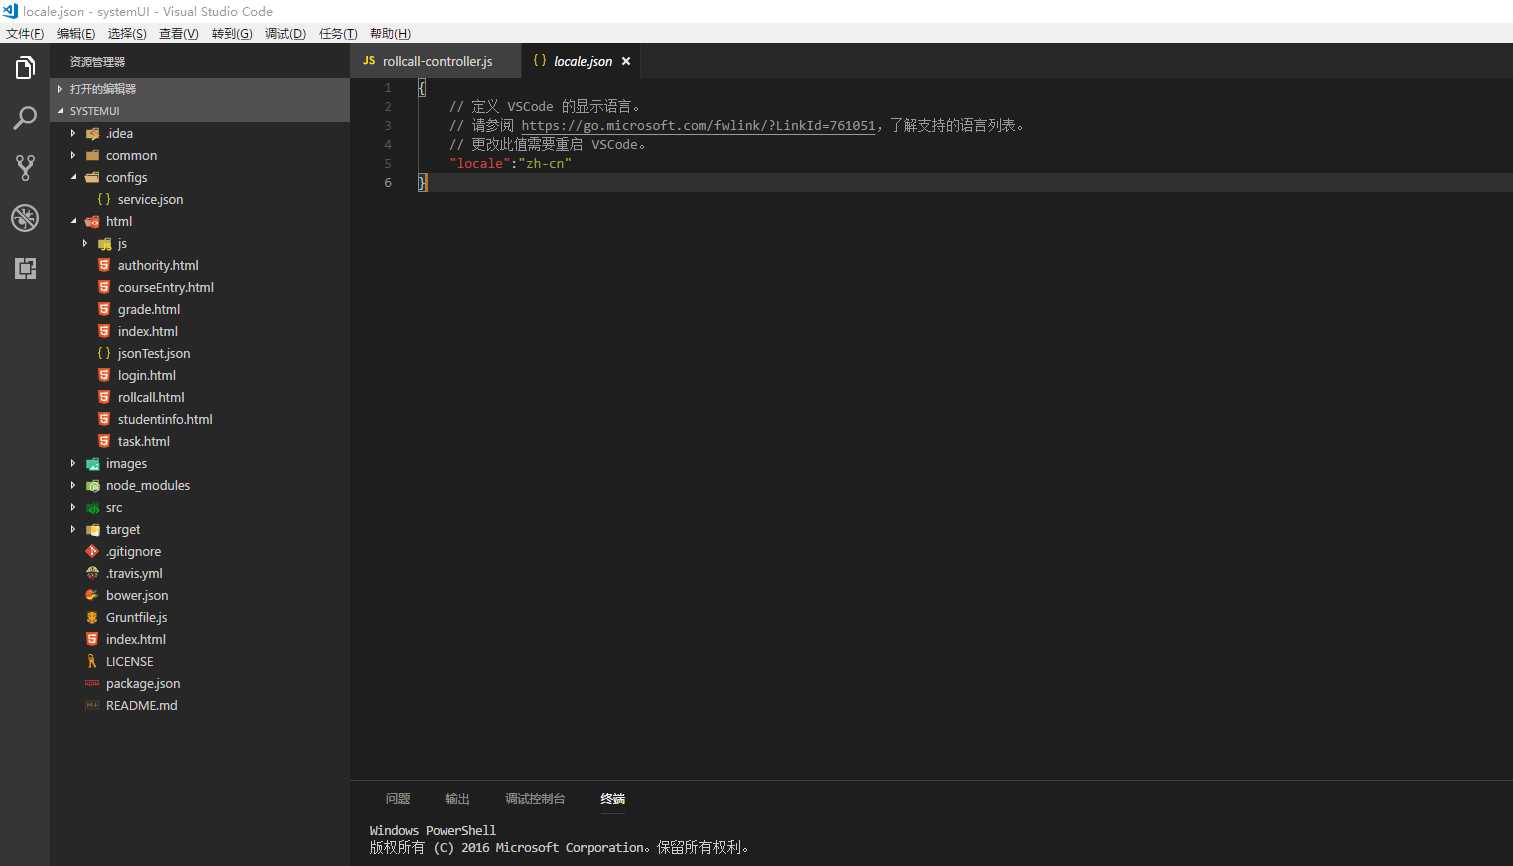The image size is (1513, 866).
Task: Click the npm icon beside package.json
Action: click(x=92, y=683)
